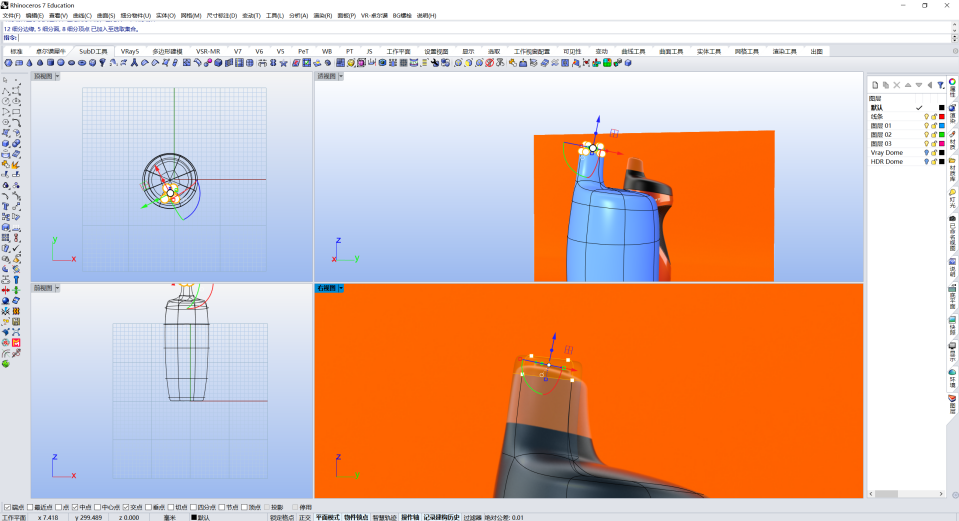Move layer down arrow icon
Image resolution: width=959 pixels, height=521 pixels.
919,85
